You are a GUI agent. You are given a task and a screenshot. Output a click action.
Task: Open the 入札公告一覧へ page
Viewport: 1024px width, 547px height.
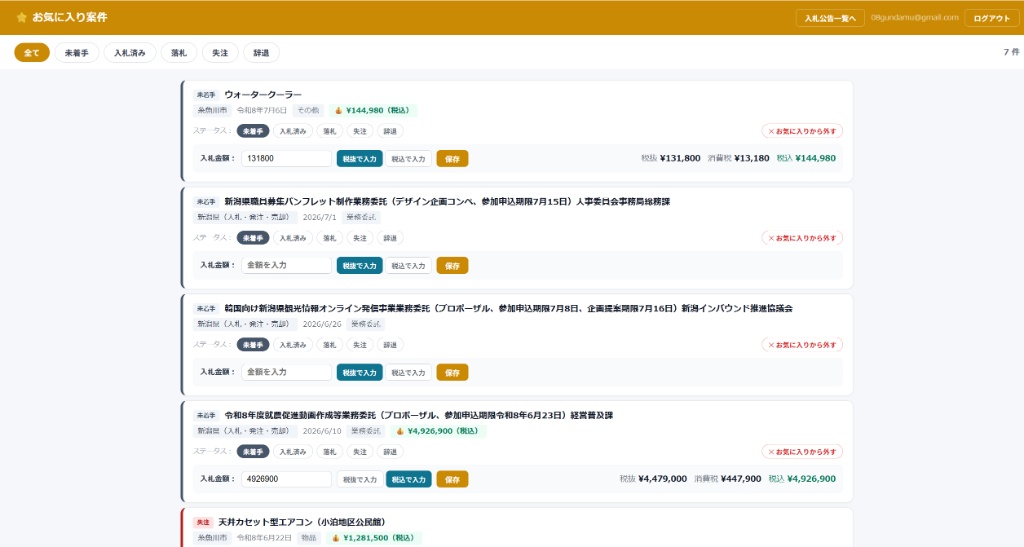point(830,18)
